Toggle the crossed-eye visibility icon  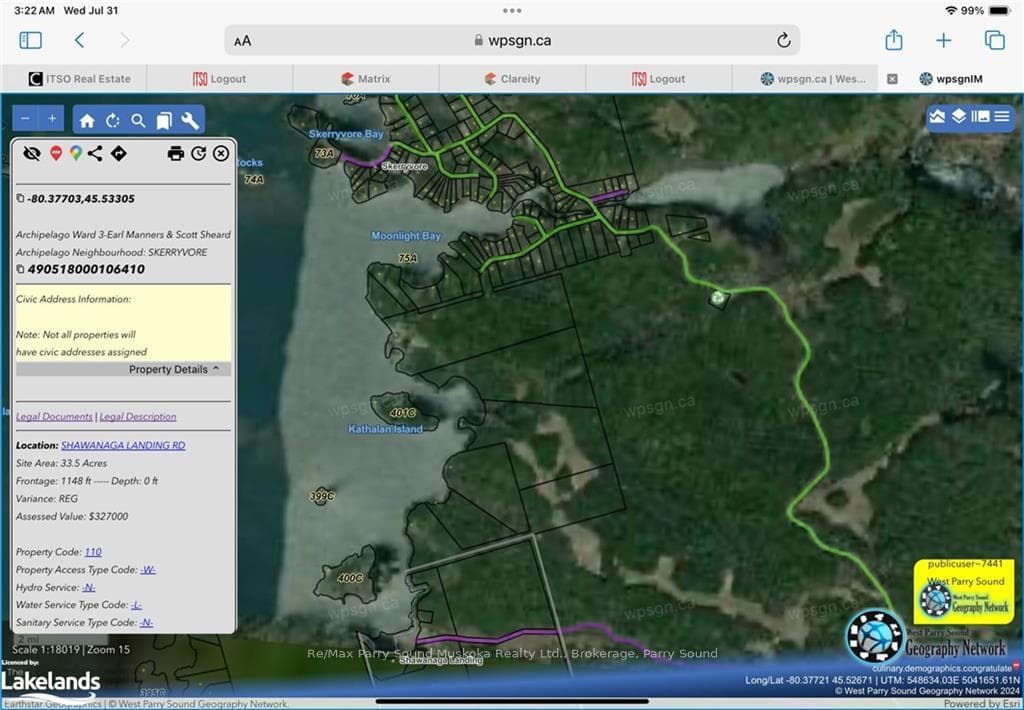click(x=31, y=153)
